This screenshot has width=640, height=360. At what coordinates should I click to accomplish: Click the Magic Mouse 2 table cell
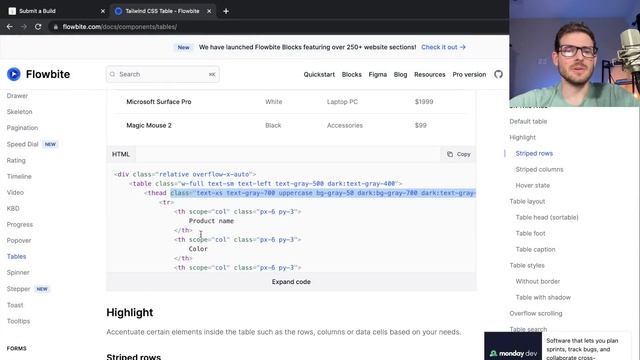149,125
